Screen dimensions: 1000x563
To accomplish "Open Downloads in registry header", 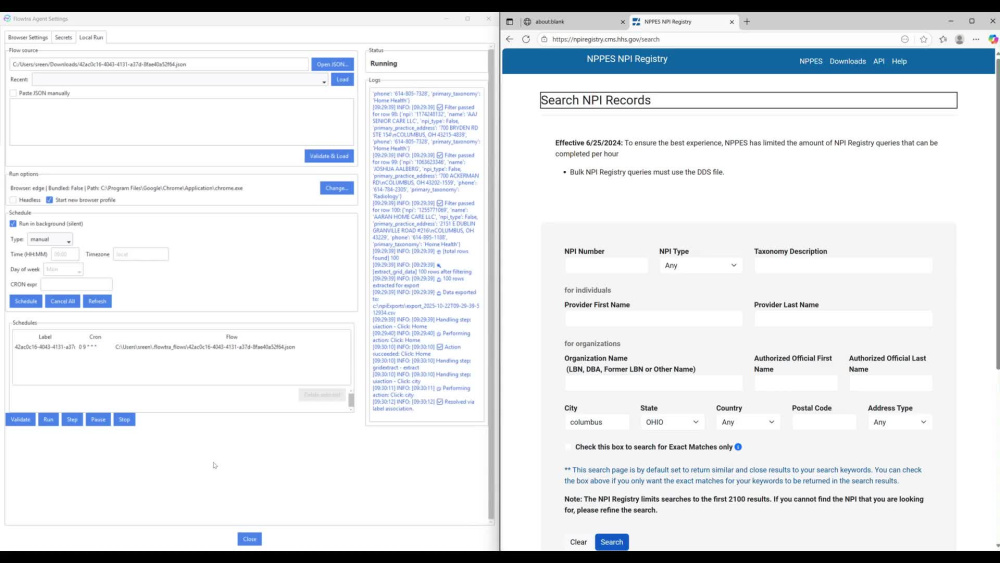I will tap(848, 61).
